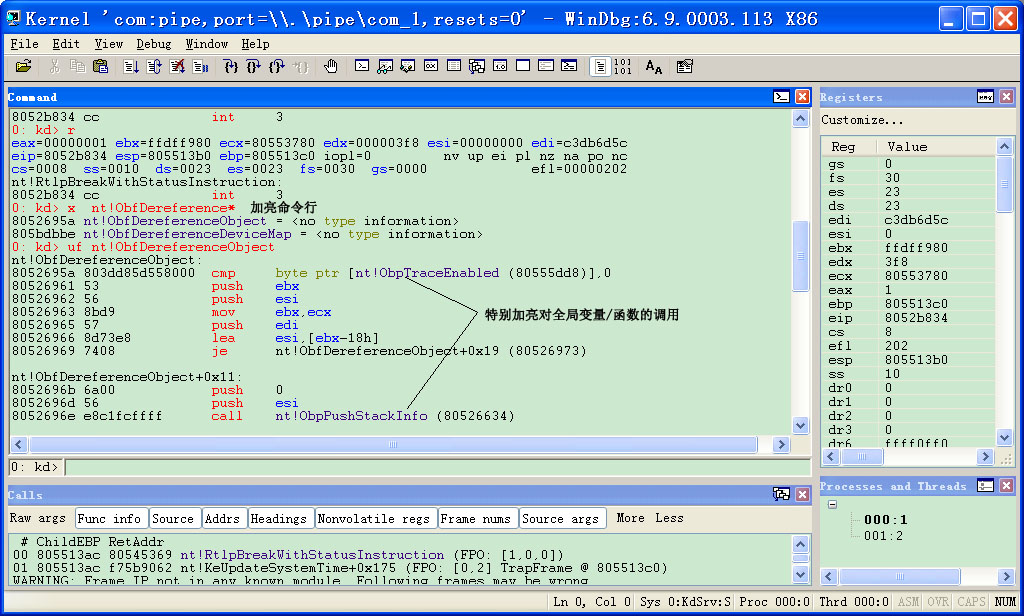1024x616 pixels.
Task: Open the View menu
Action: [x=108, y=44]
